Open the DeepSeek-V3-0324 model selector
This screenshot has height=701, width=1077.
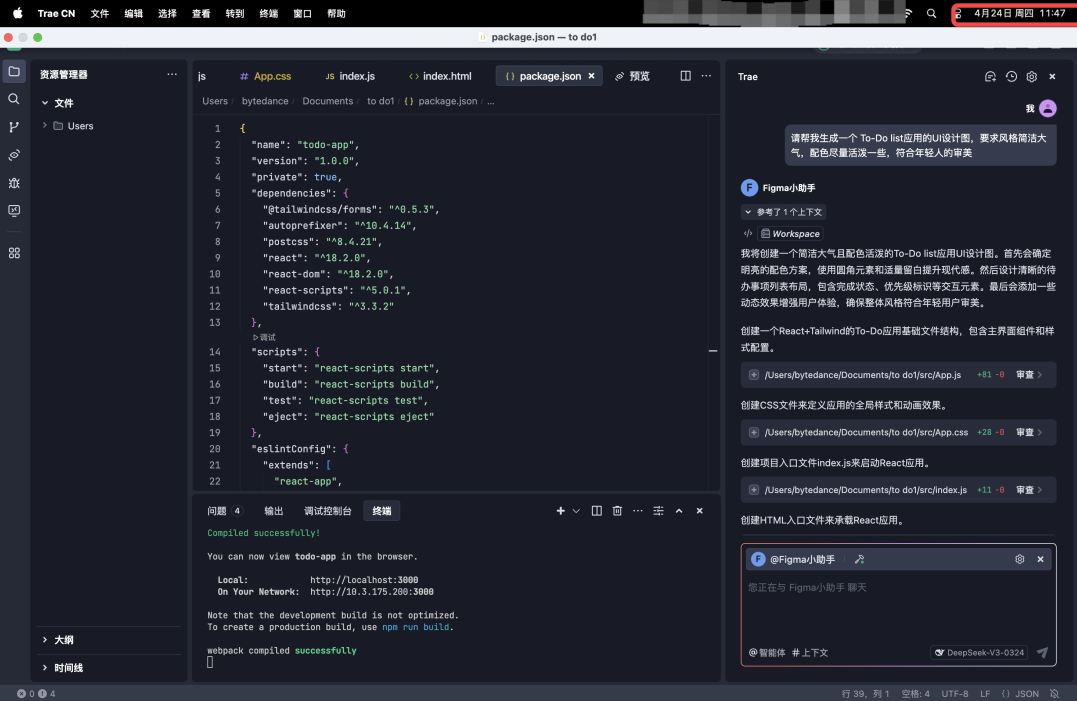point(978,652)
